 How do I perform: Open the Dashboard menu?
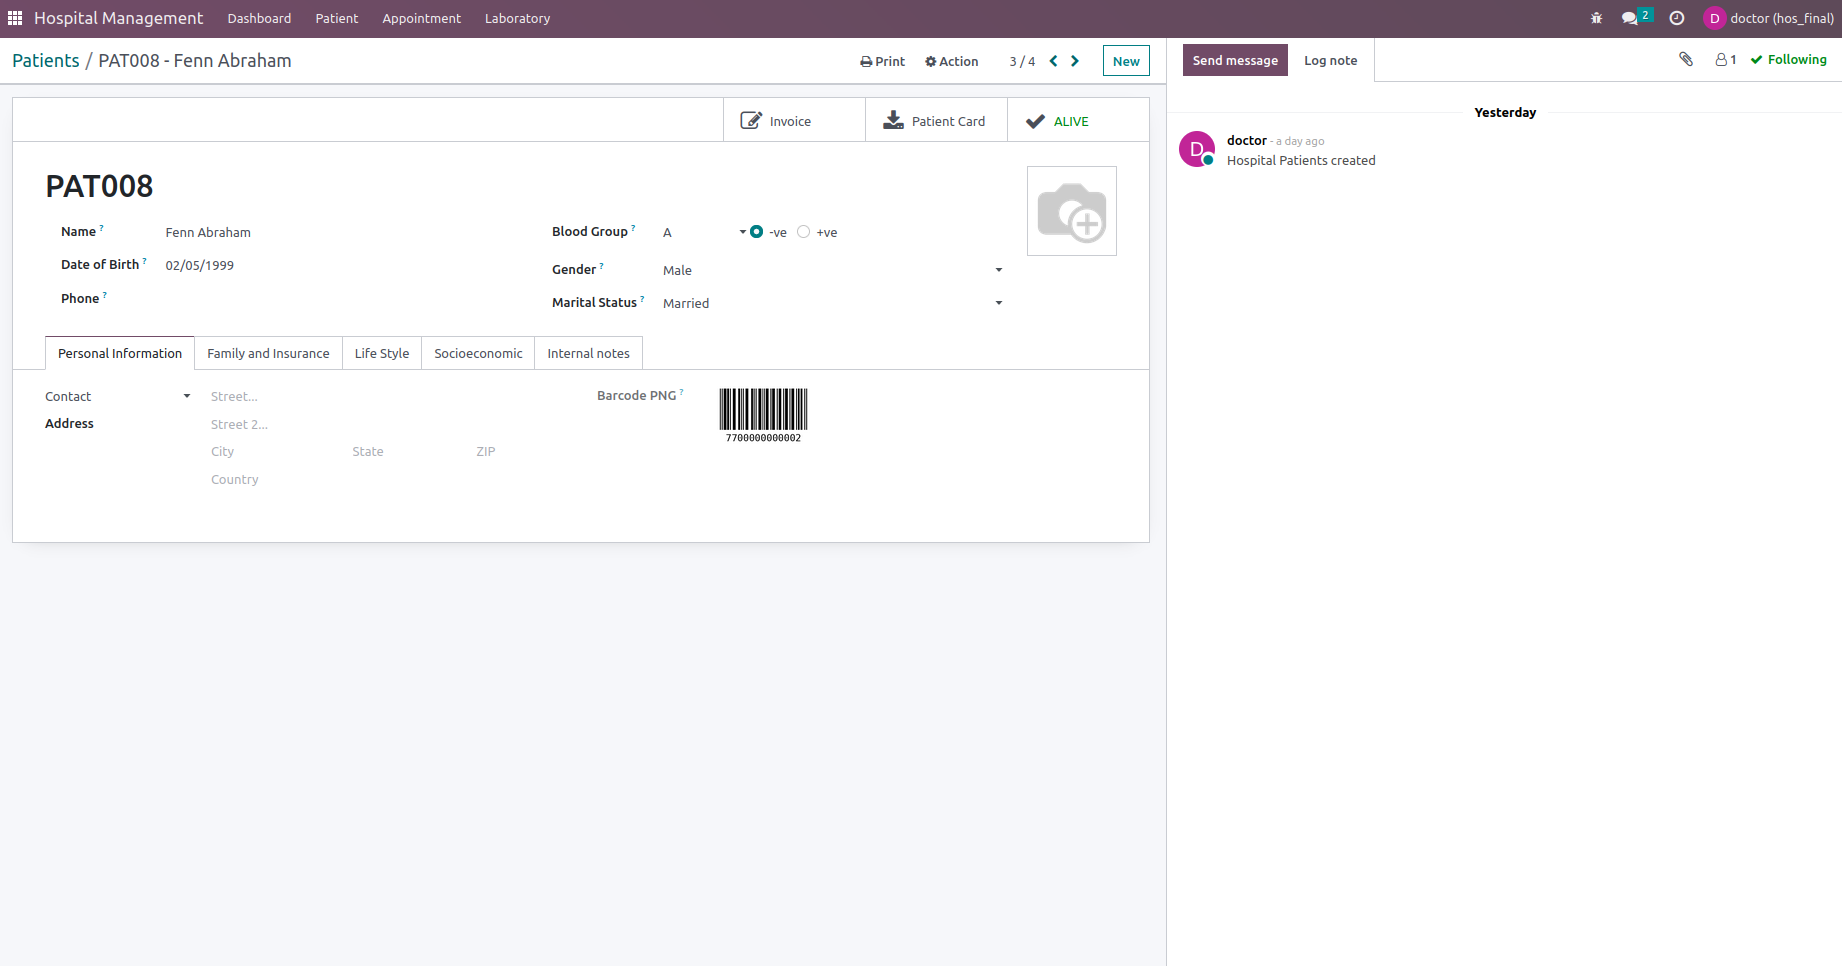(259, 18)
